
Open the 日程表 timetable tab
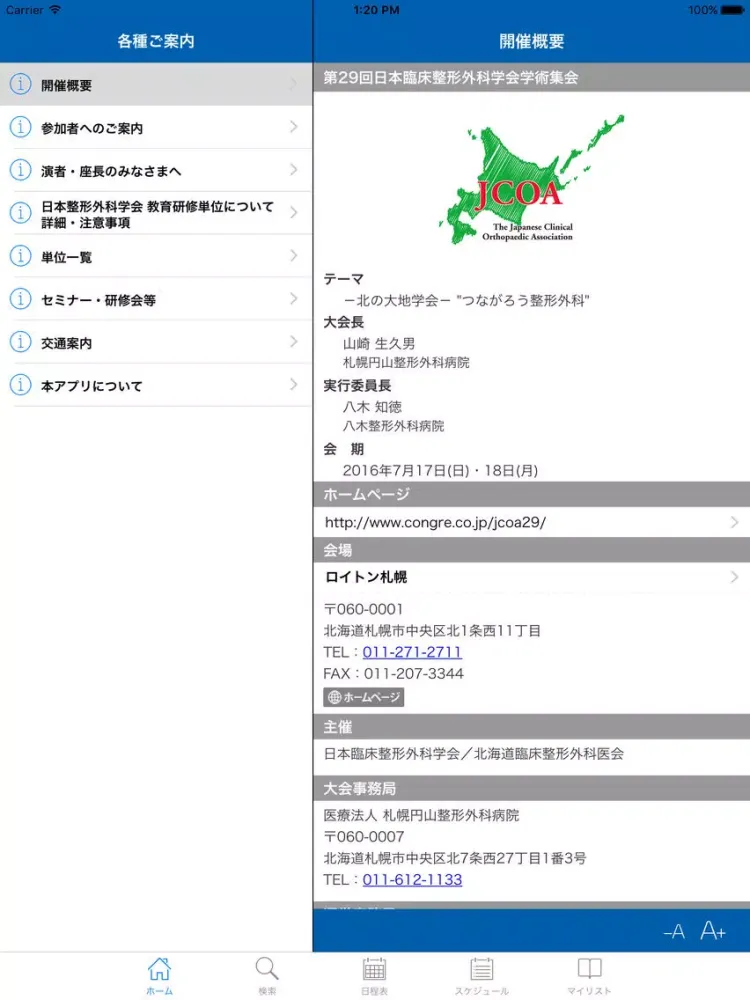click(374, 976)
